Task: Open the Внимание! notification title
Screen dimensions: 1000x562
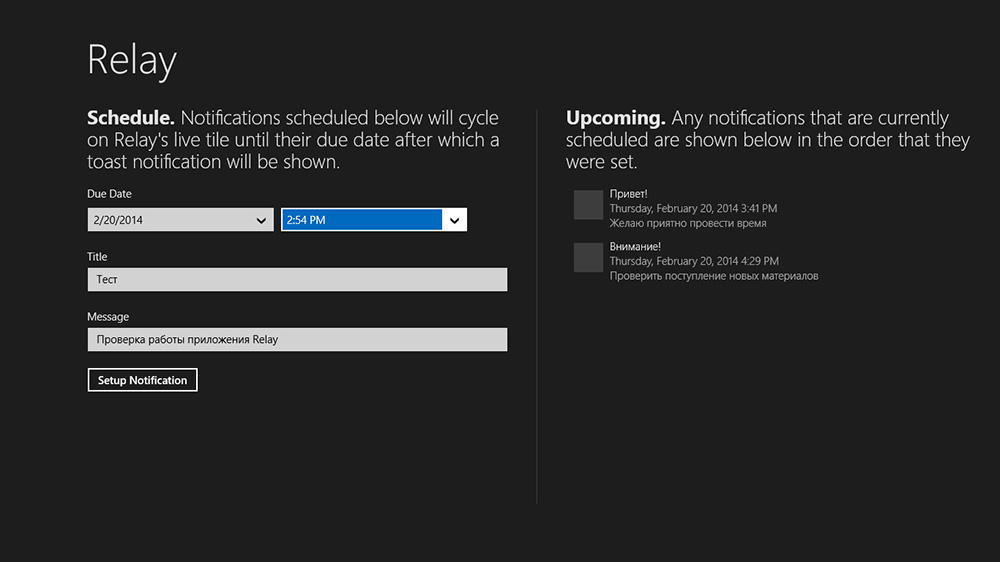Action: coord(635,246)
